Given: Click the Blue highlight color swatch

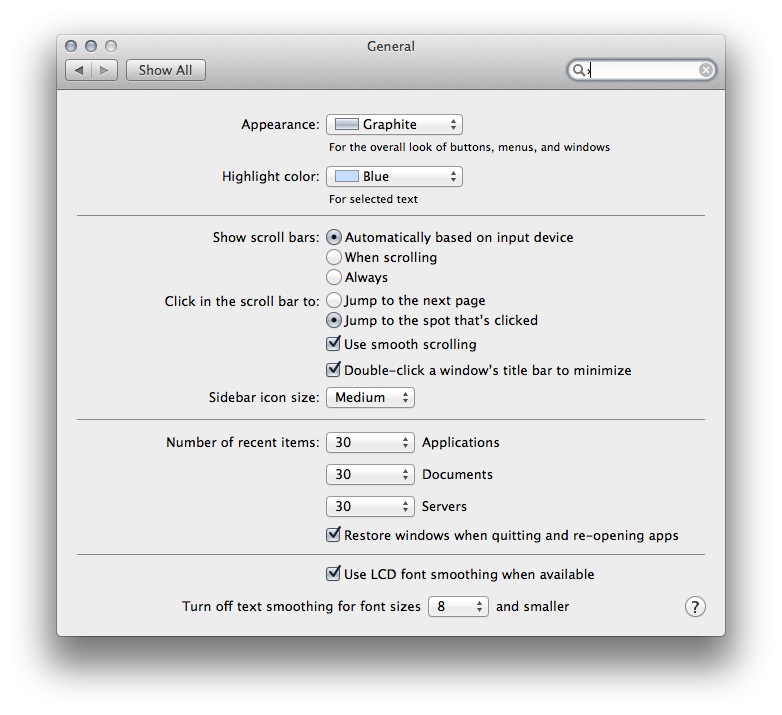Looking at the screenshot, I should pyautogui.click(x=347, y=177).
